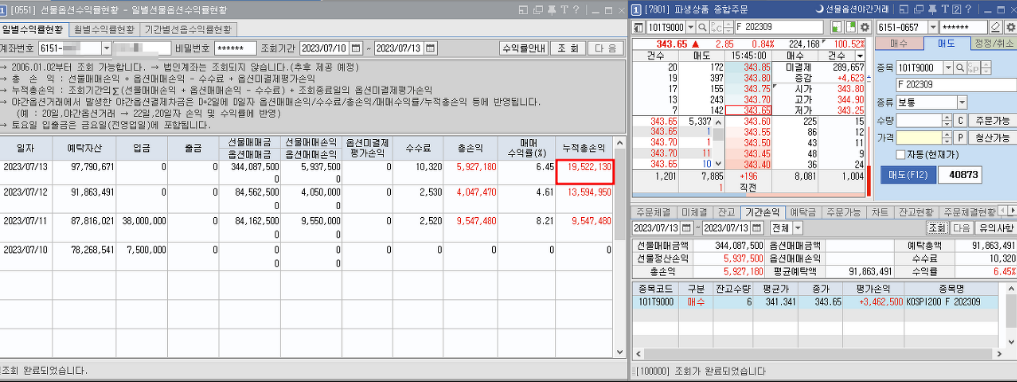Open dropdown arrow in order book header
Image resolution: width=1017 pixels, height=382 pixels.
point(861,56)
